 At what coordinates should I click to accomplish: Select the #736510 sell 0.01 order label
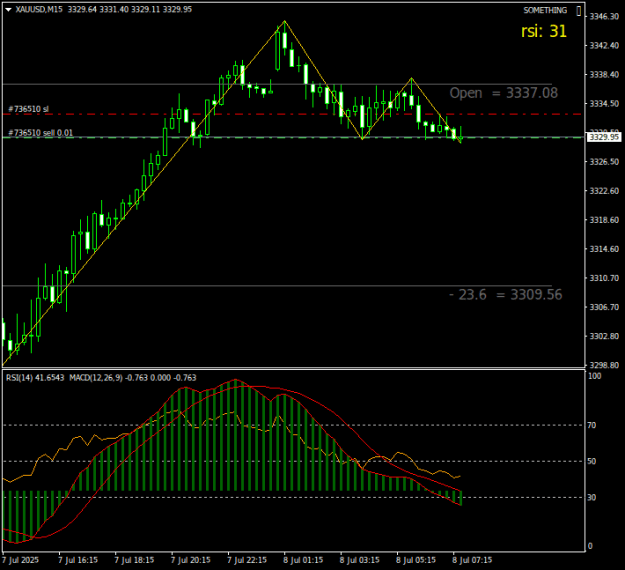tap(41, 133)
